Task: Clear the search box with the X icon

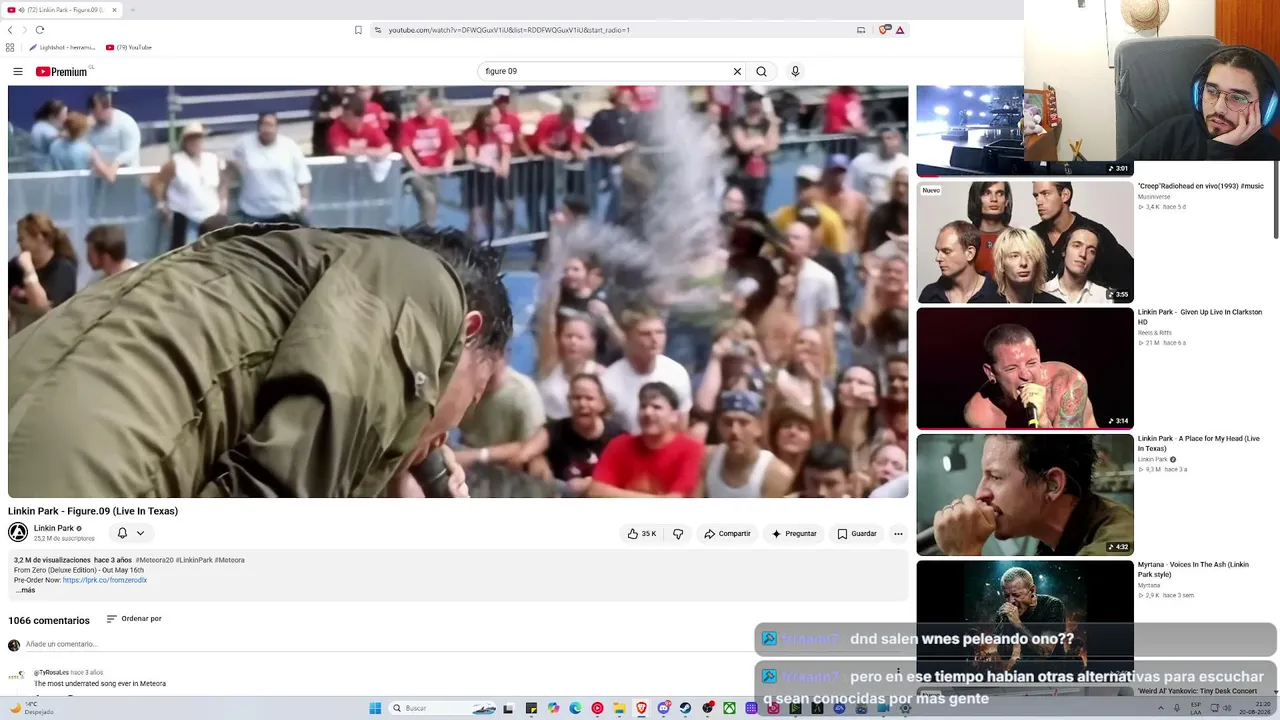Action: [737, 71]
